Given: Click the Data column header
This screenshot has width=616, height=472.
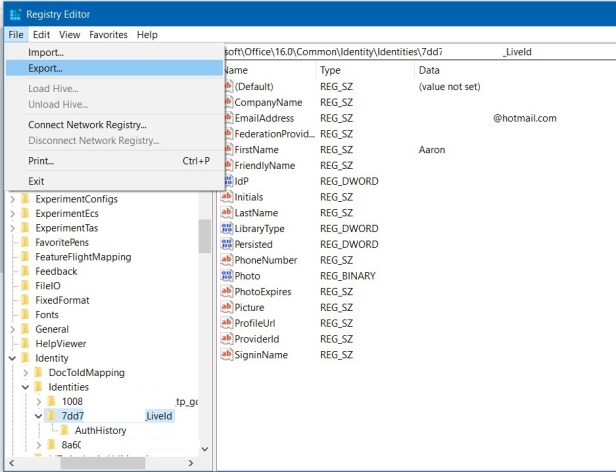Looking at the screenshot, I should click(430, 71).
